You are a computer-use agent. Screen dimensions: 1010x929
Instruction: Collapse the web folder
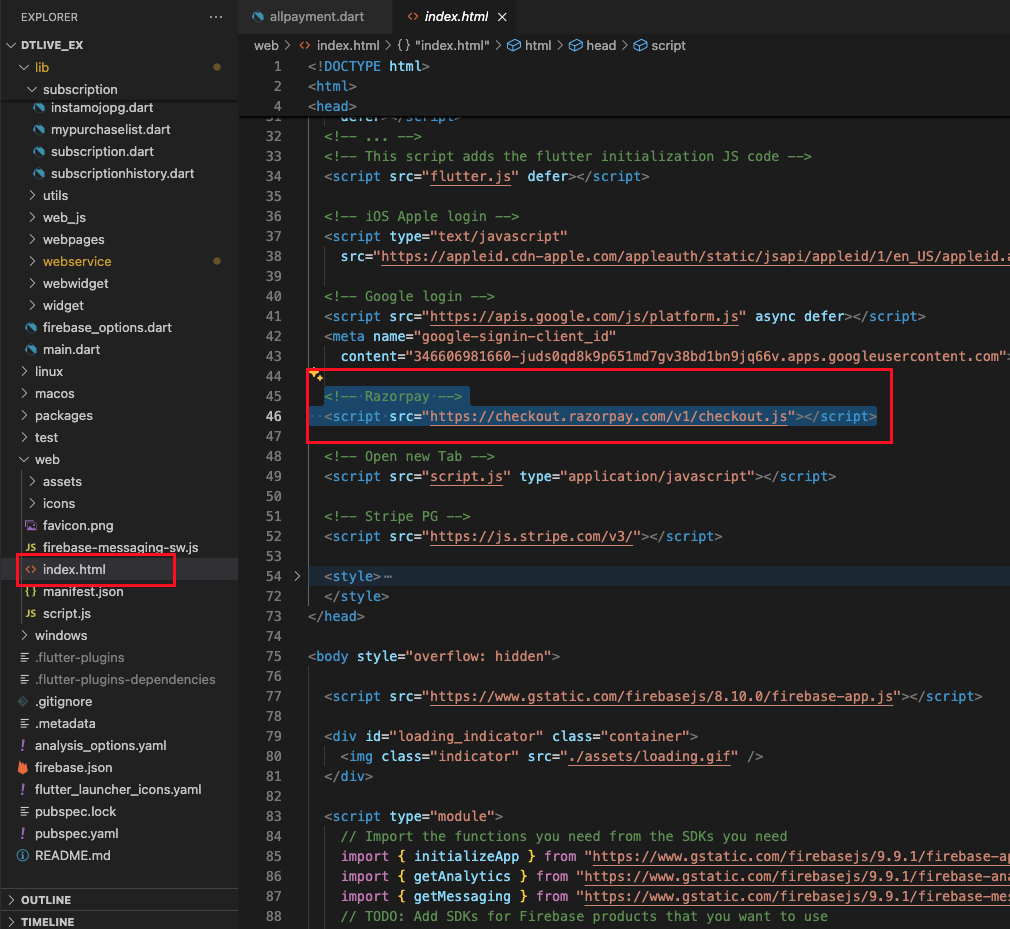(24, 459)
